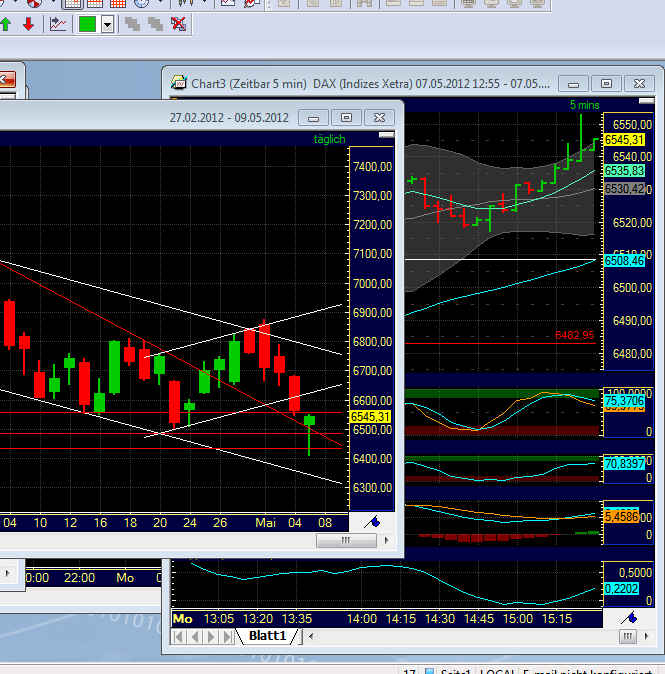Click the white bar beside the täglich label
665x674 pixels.
click(x=386, y=135)
